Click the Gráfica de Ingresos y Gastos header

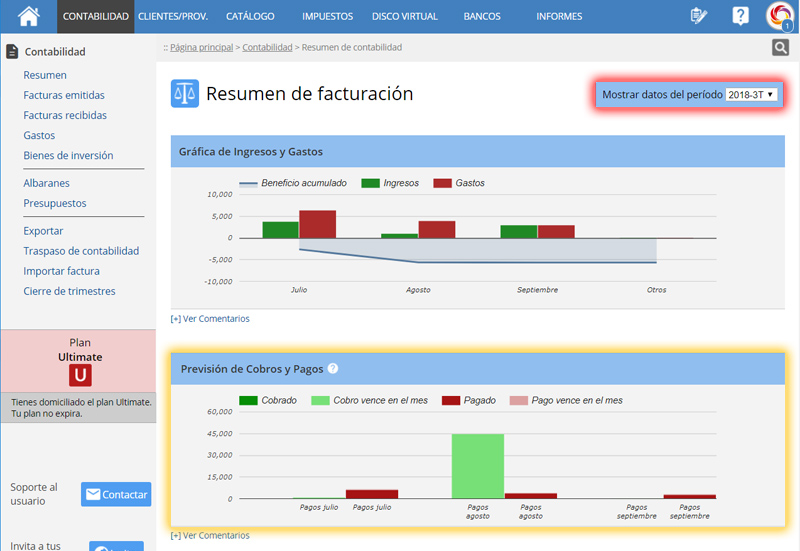(478, 152)
